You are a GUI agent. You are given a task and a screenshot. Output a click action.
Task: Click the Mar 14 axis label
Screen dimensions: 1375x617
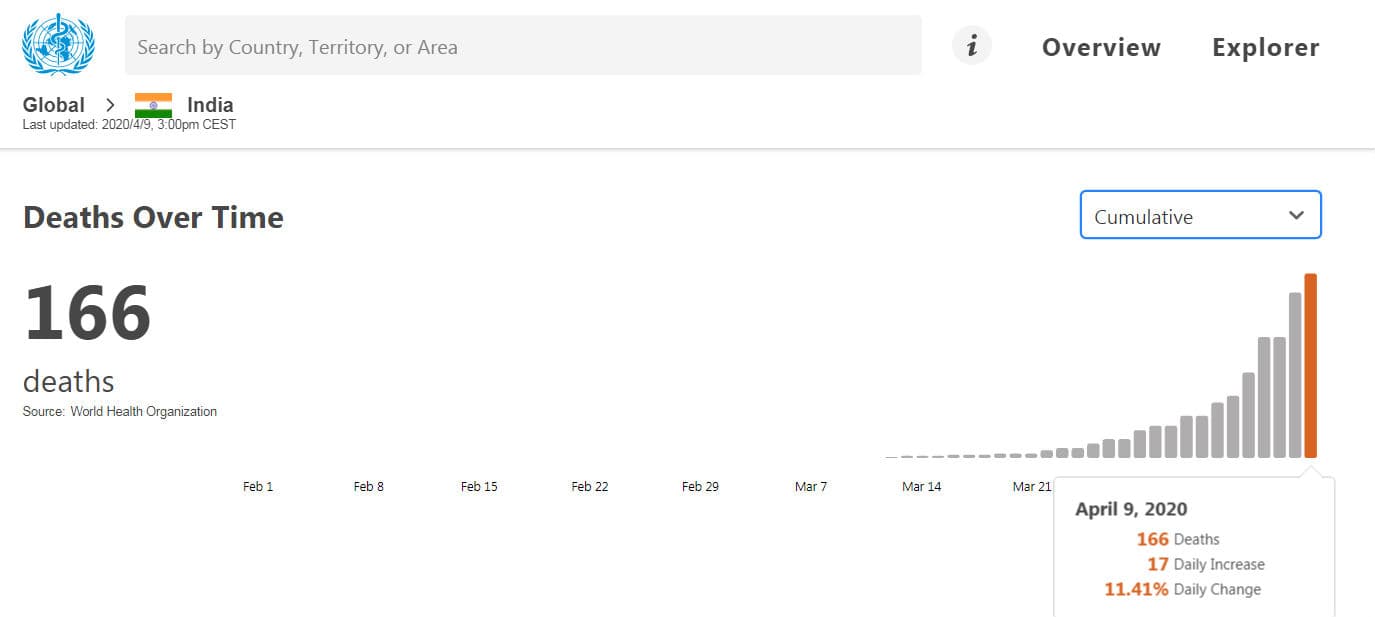tap(921, 487)
